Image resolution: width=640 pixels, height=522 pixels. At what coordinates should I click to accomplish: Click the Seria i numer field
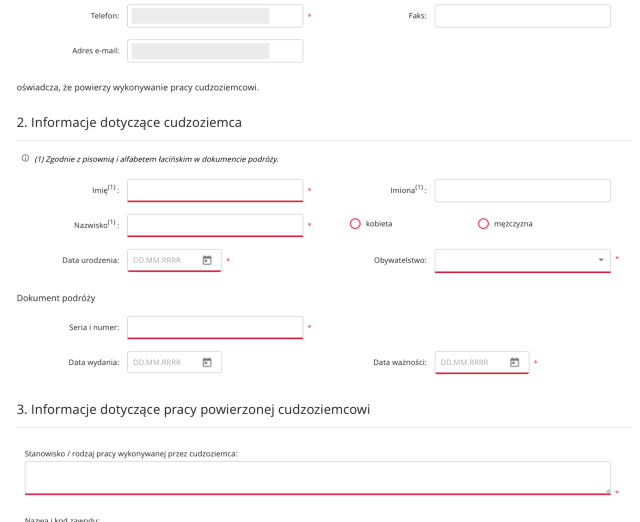click(214, 328)
